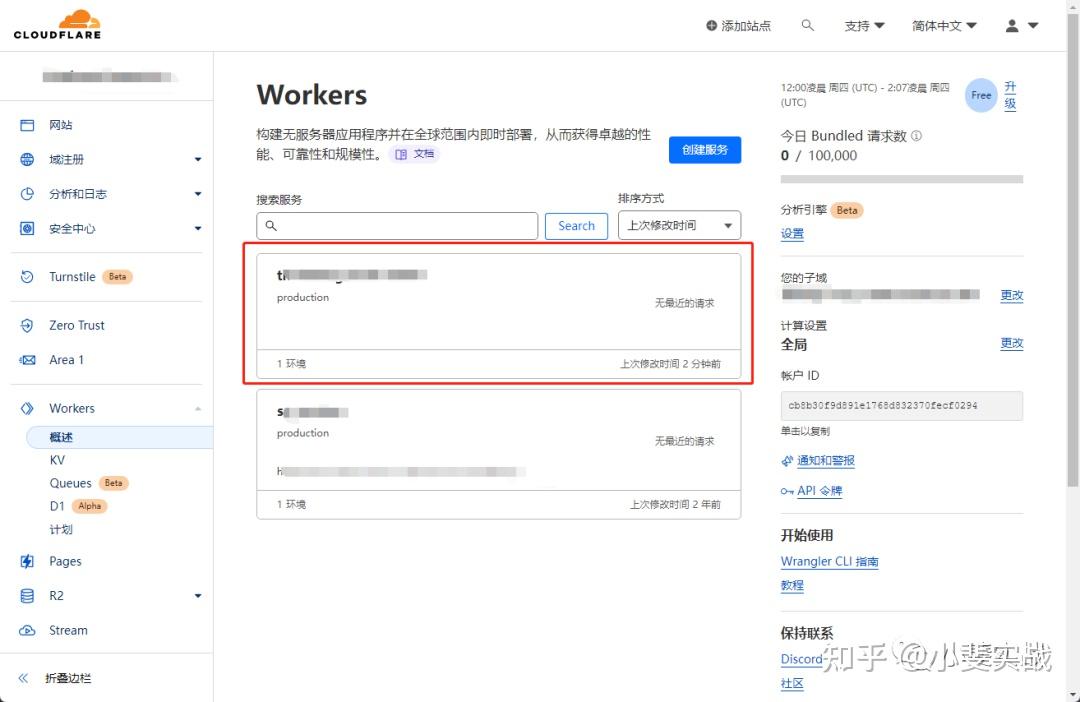Open Queues under Workers
Image resolution: width=1080 pixels, height=702 pixels.
click(x=70, y=483)
